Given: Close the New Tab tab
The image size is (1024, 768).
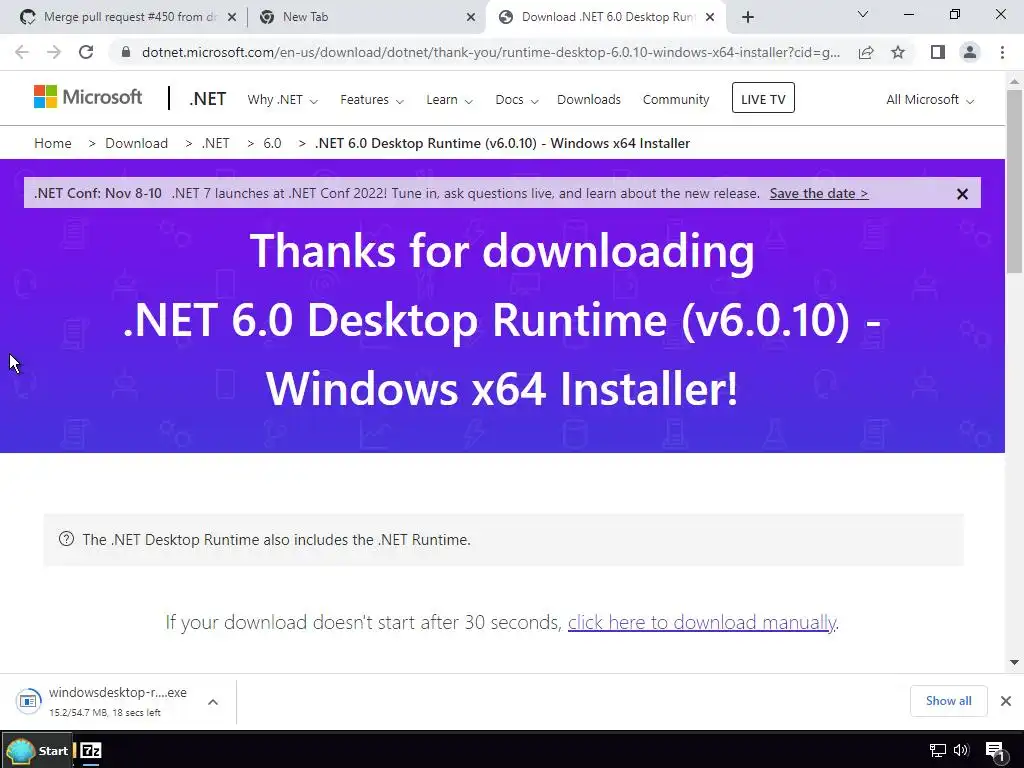Looking at the screenshot, I should tap(471, 18).
